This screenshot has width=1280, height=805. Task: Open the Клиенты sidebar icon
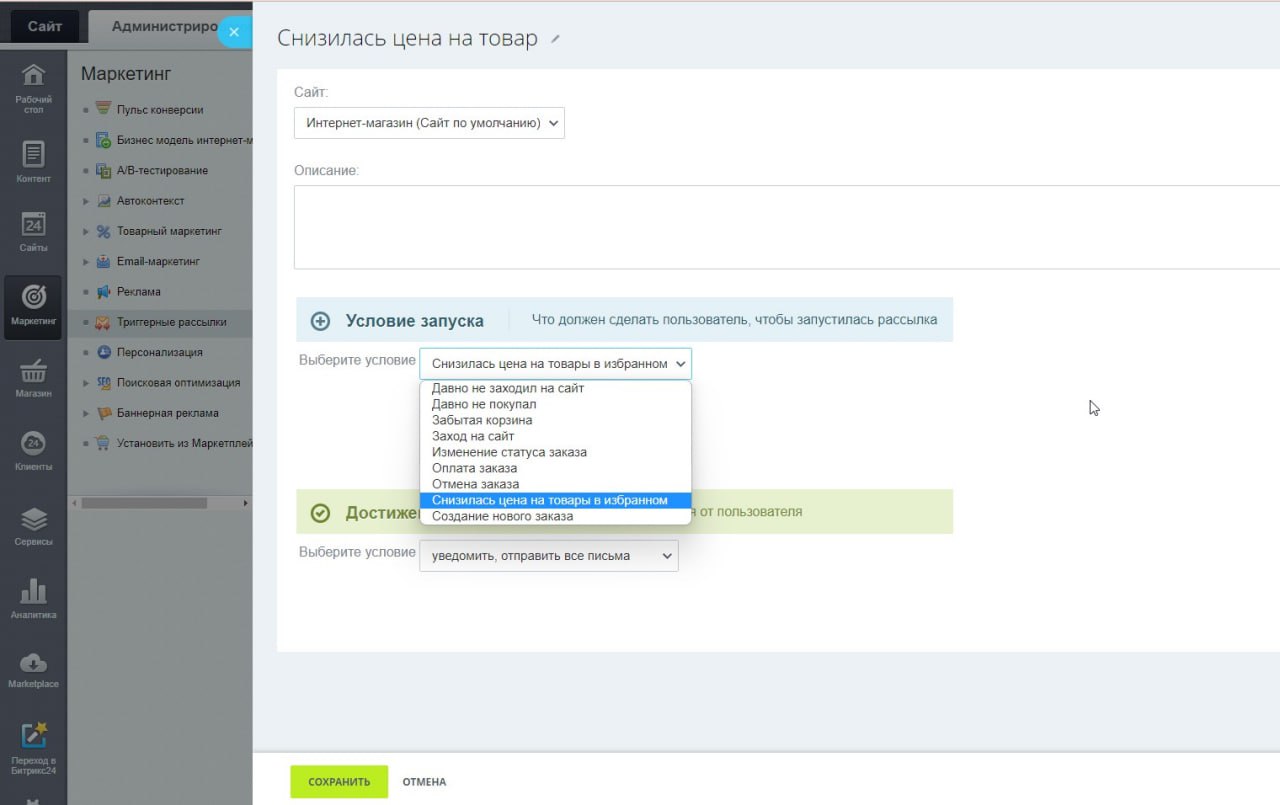click(x=33, y=451)
